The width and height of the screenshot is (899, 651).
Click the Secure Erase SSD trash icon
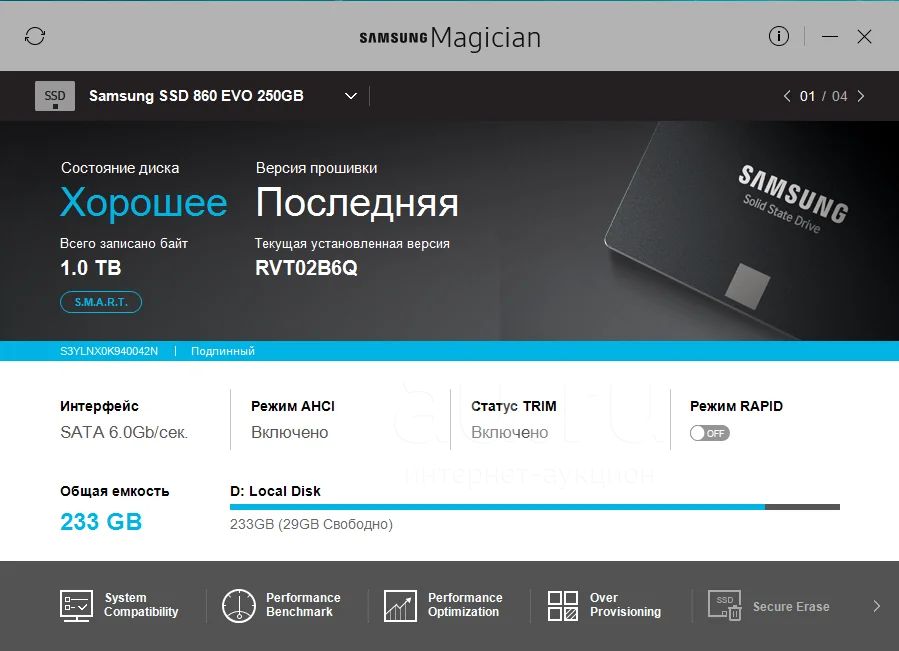tap(725, 606)
